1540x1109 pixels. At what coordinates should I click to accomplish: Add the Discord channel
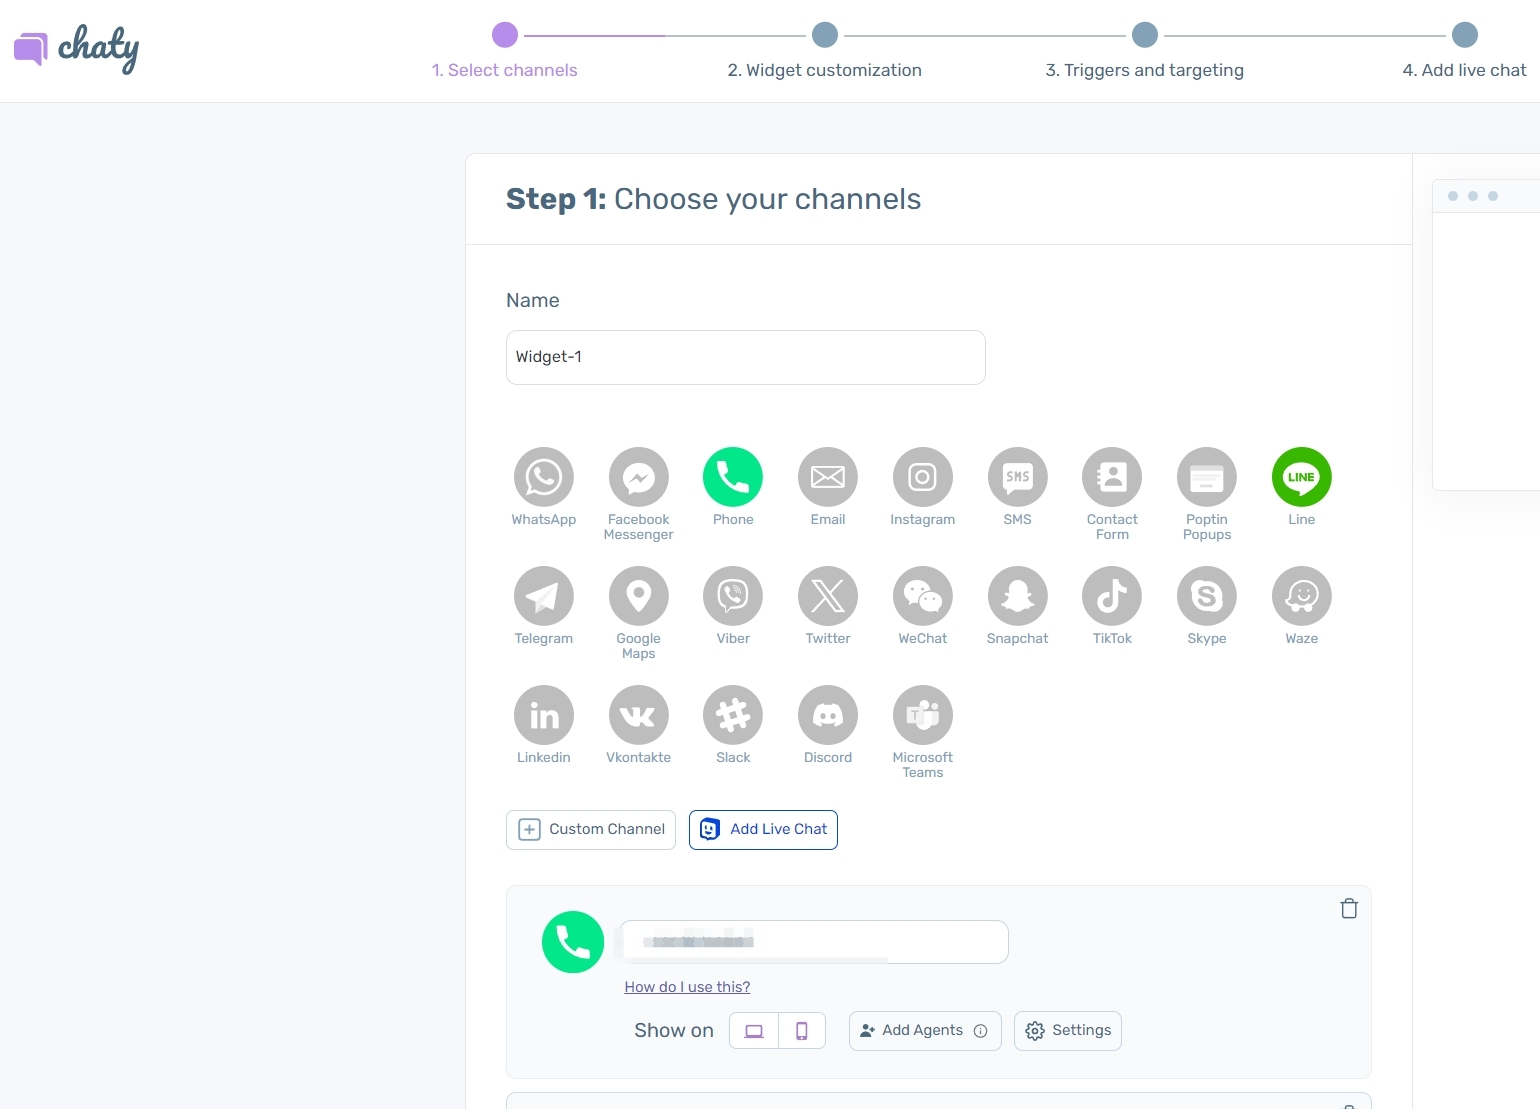coord(827,715)
